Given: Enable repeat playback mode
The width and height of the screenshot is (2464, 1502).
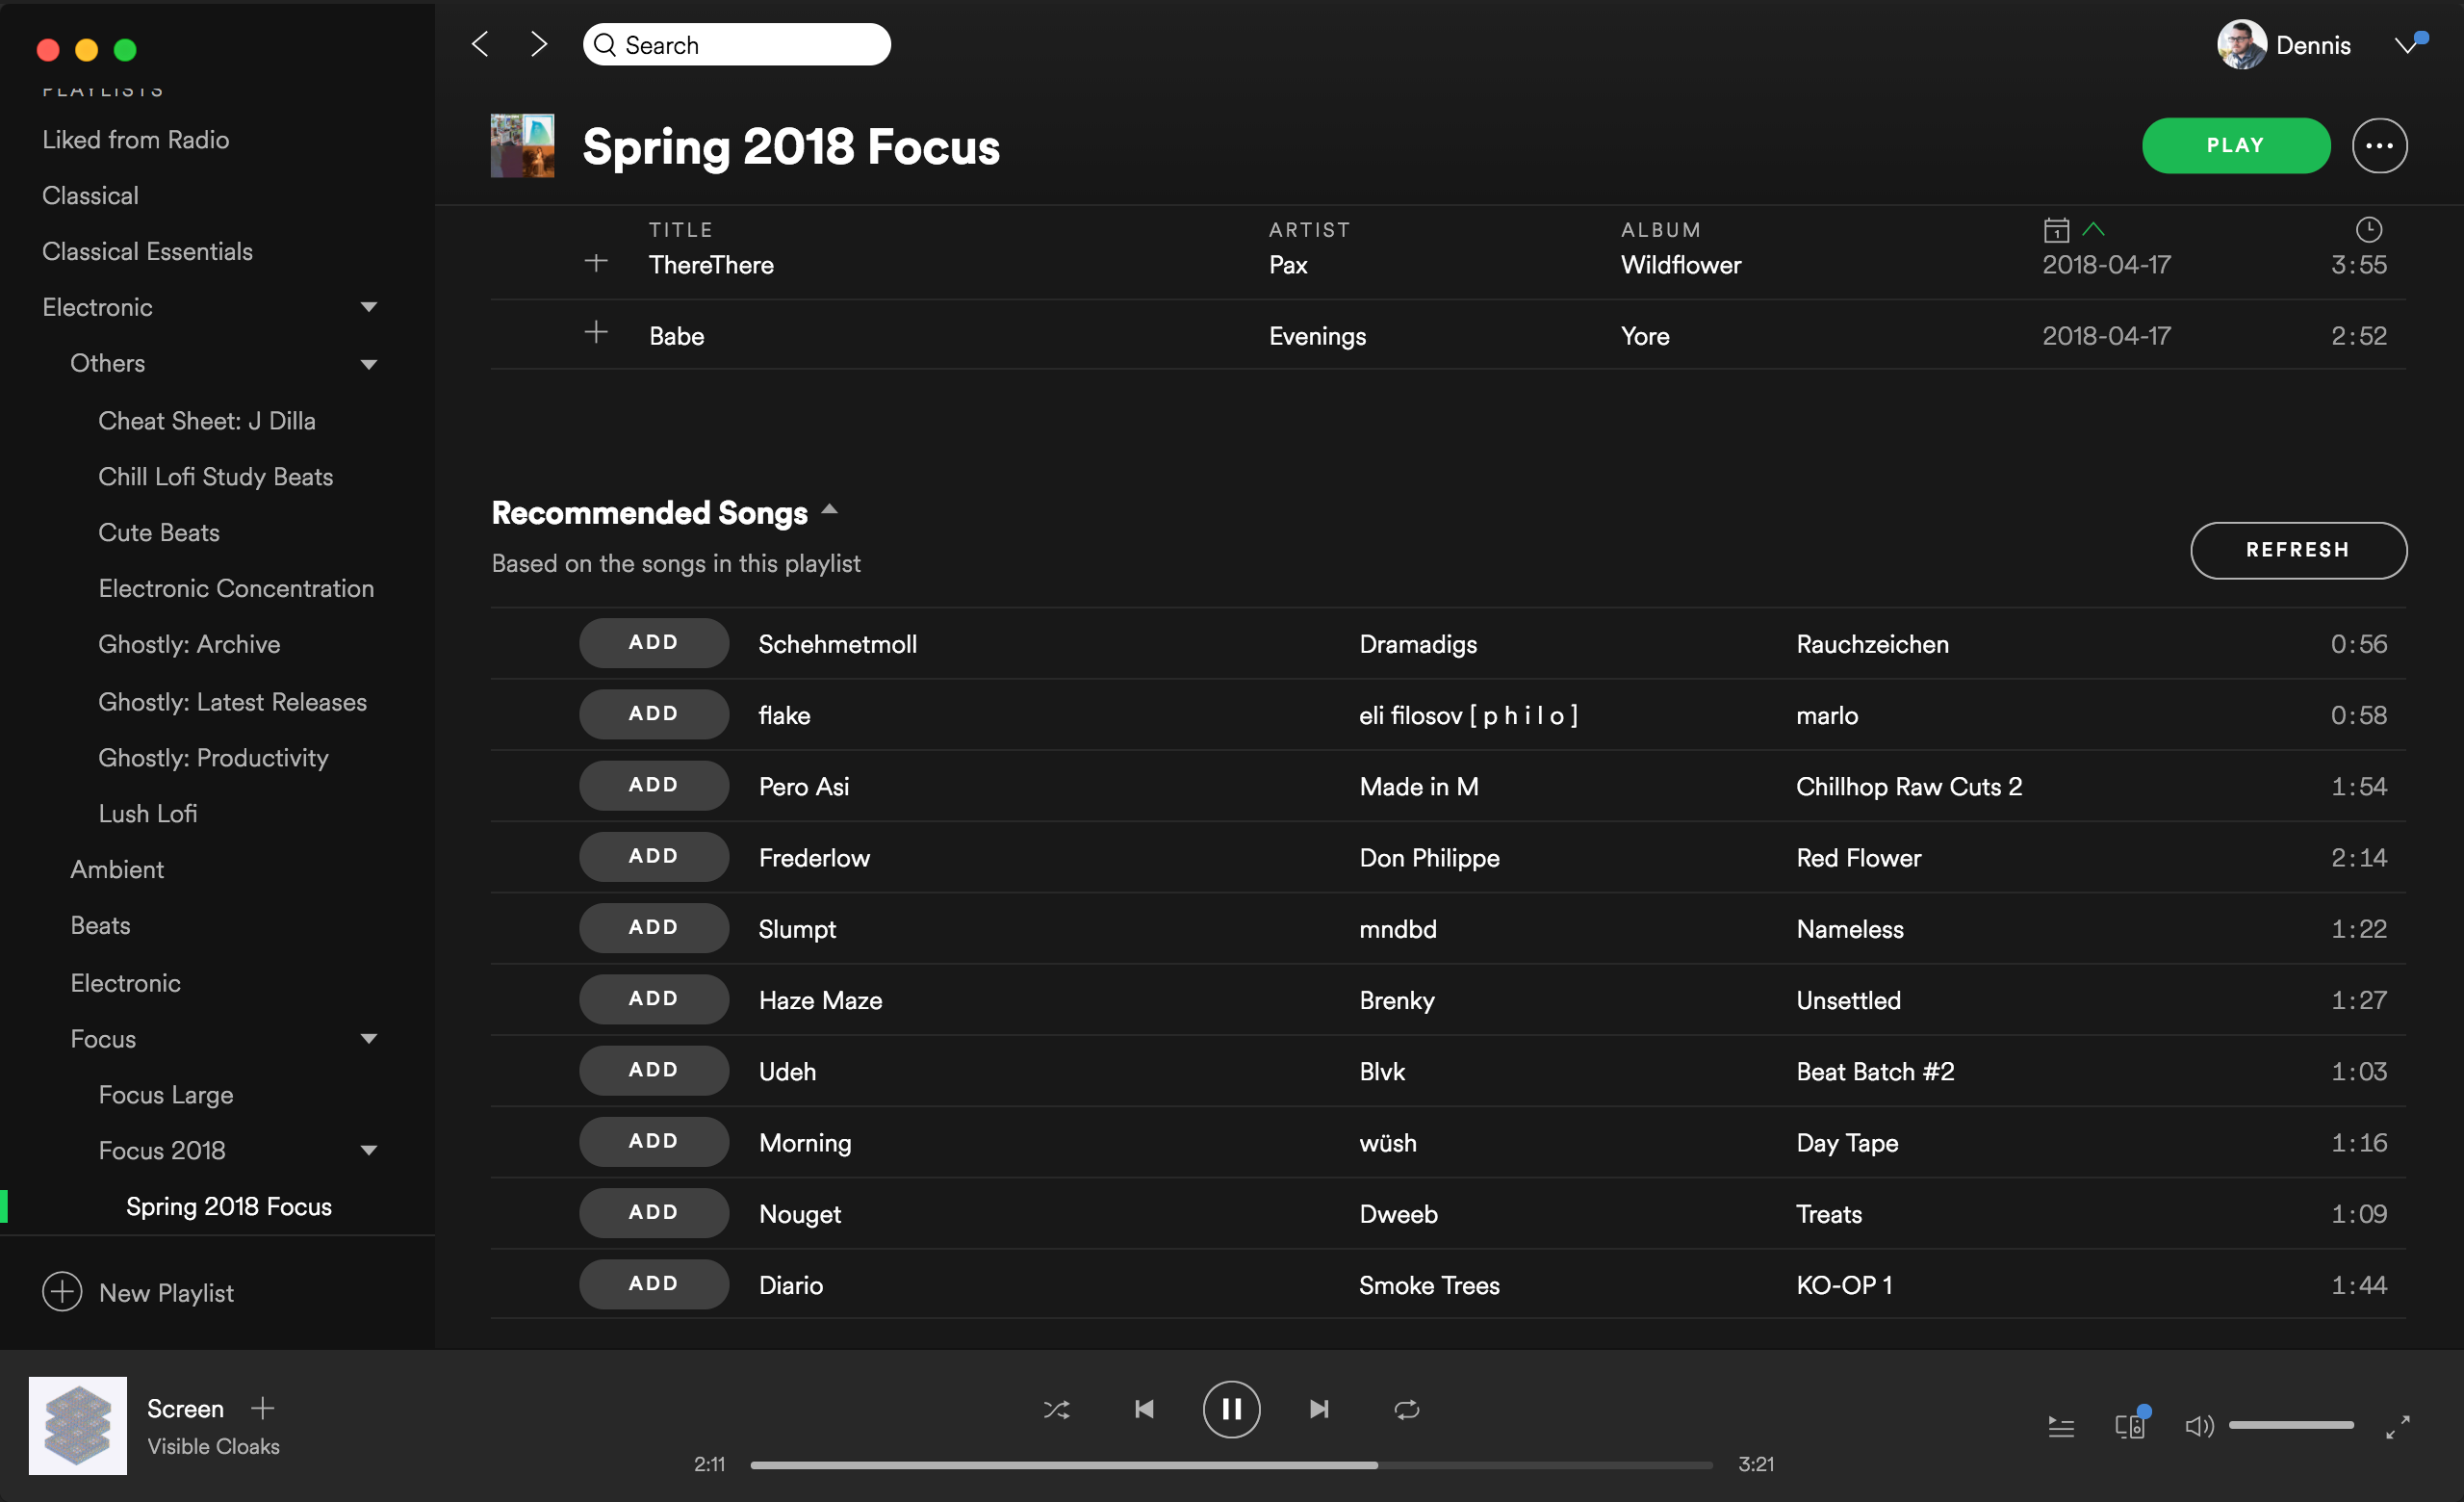Looking at the screenshot, I should point(1406,1409).
